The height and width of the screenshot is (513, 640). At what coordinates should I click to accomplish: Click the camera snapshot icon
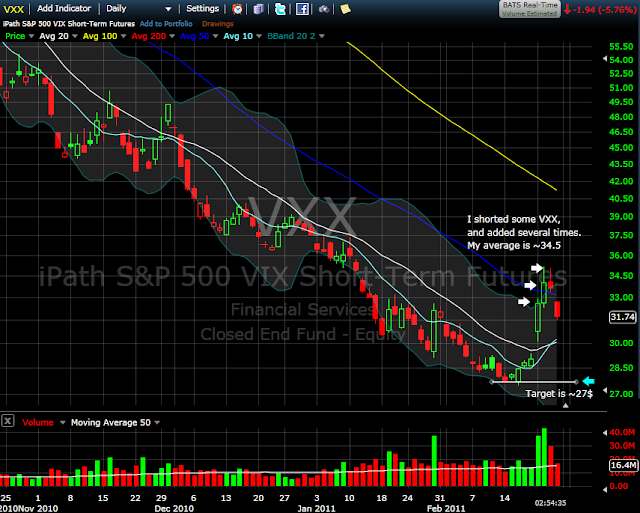point(324,9)
